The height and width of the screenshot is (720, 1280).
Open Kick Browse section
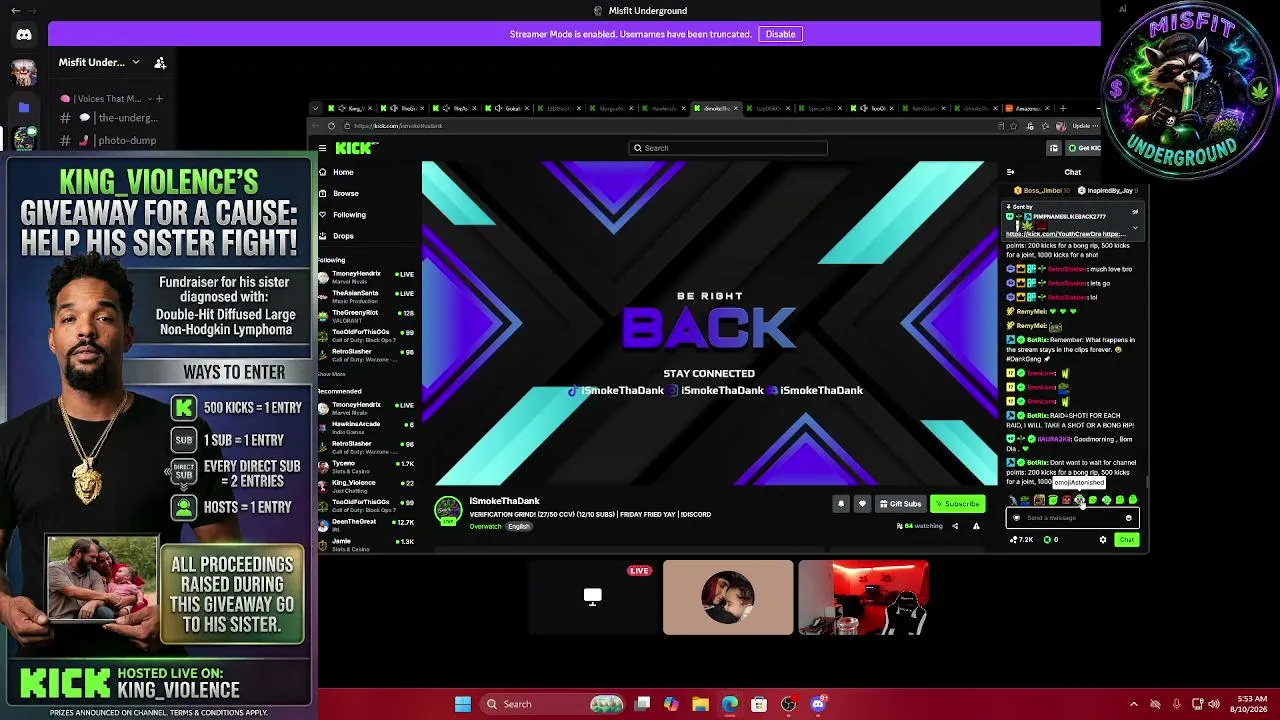click(345, 193)
